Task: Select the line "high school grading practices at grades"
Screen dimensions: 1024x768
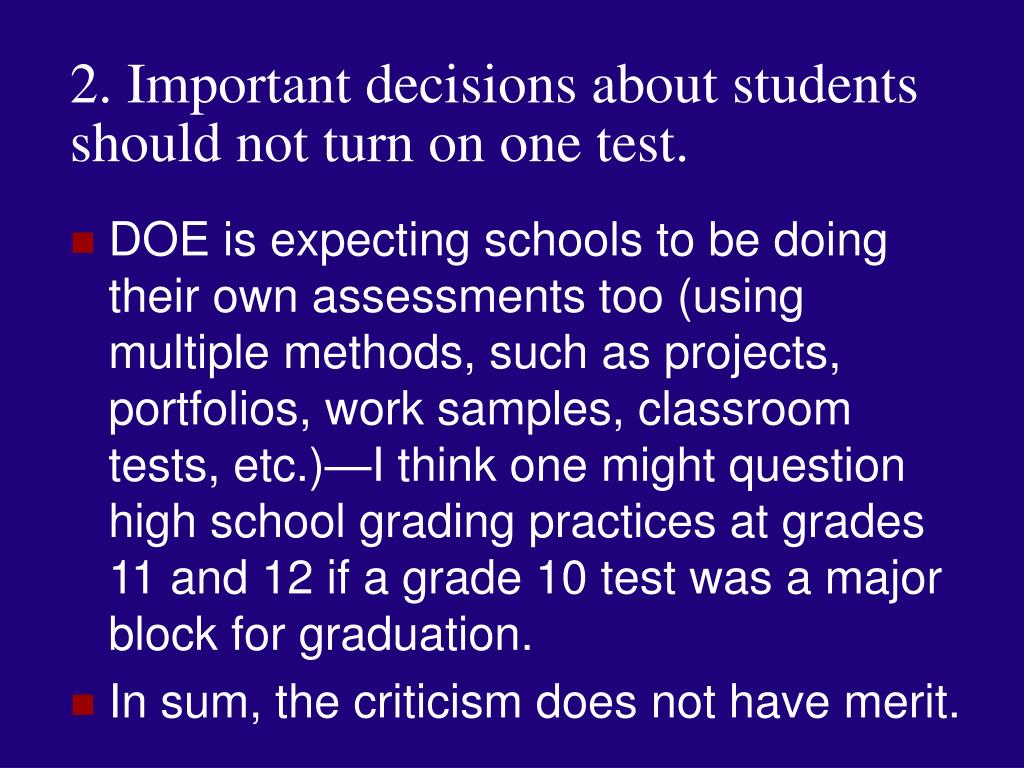Action: click(x=517, y=524)
